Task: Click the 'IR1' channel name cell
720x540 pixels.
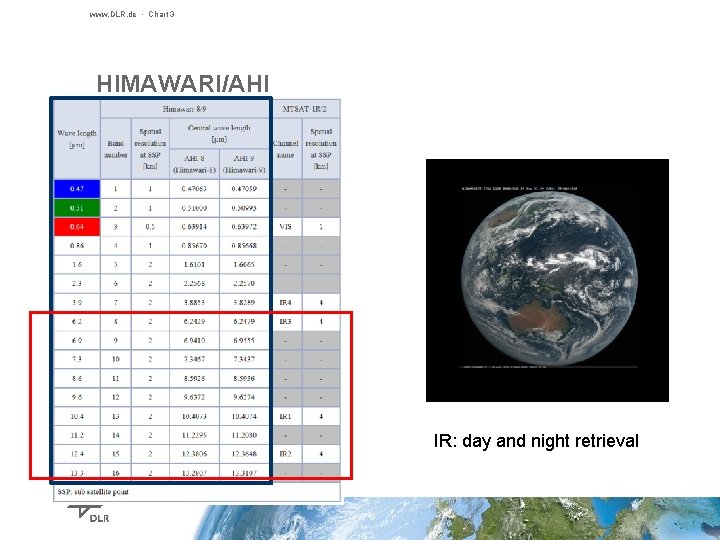Action: click(286, 416)
